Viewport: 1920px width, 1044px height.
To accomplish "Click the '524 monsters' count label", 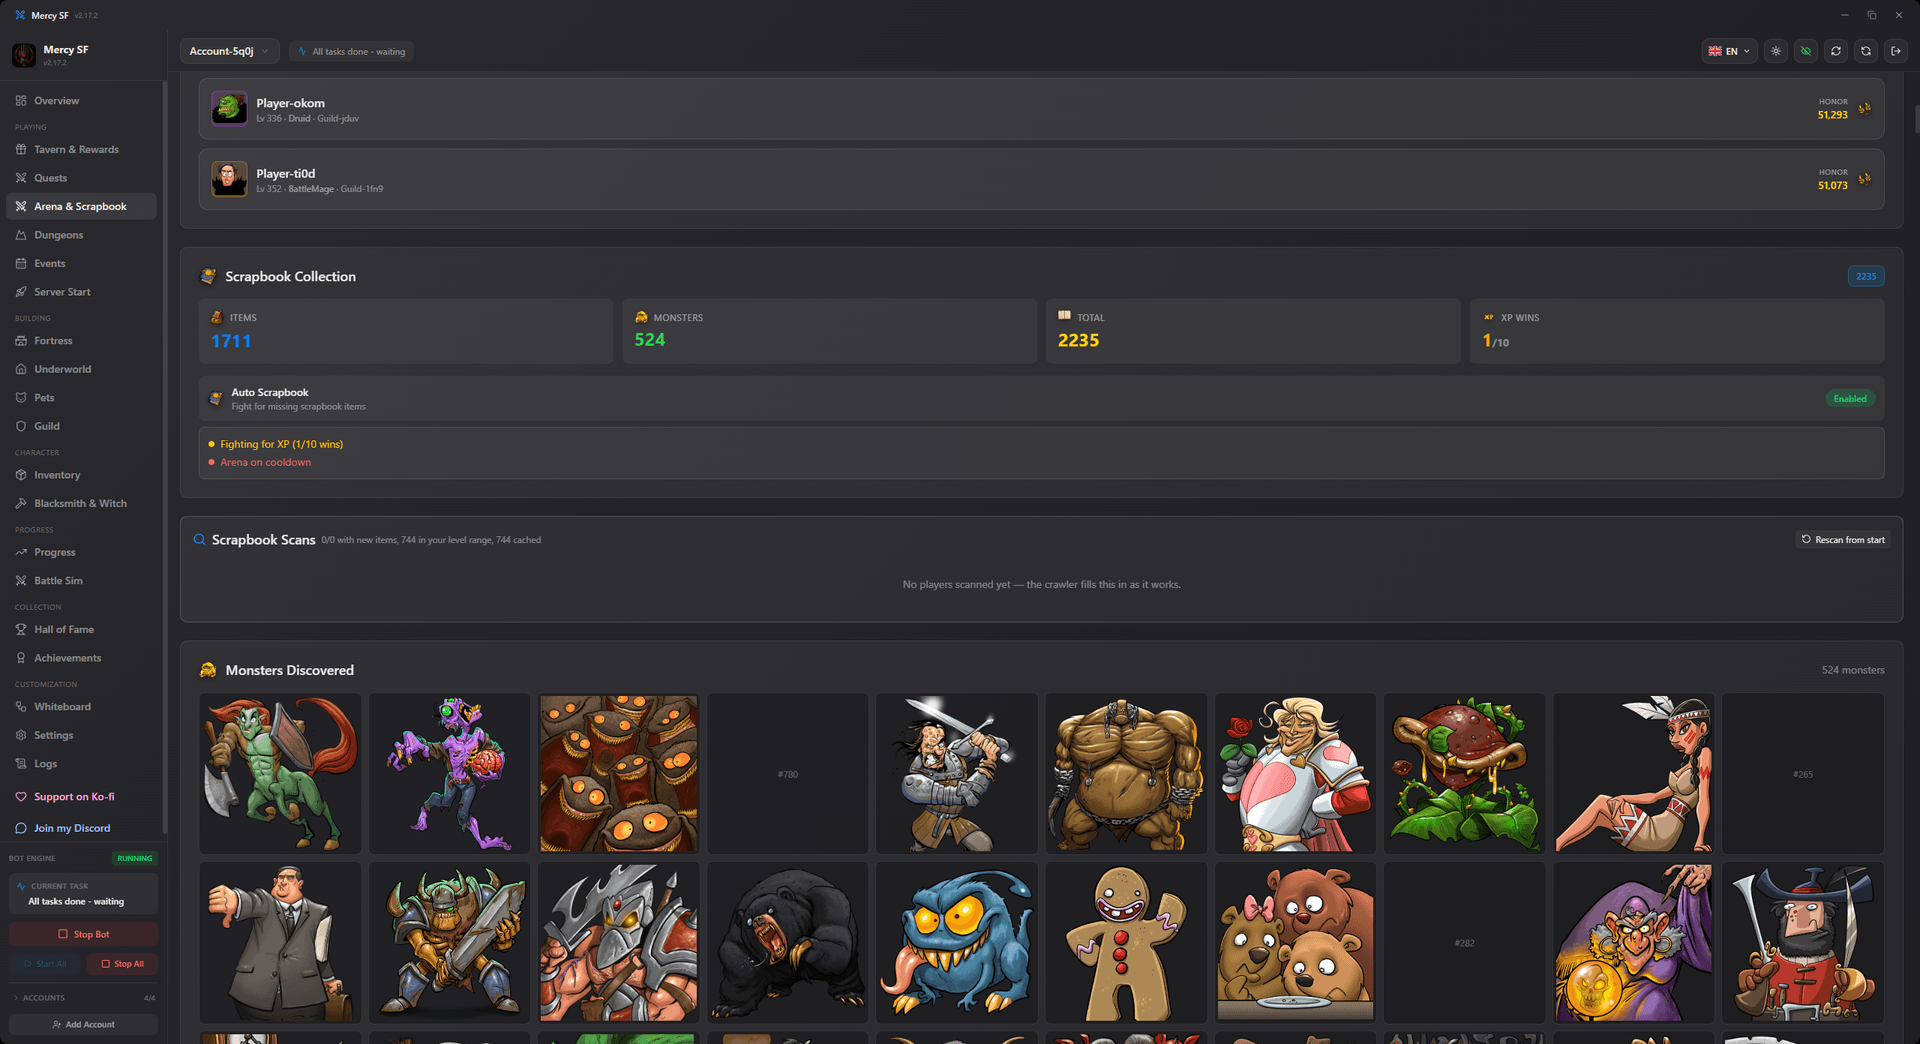I will [1853, 670].
